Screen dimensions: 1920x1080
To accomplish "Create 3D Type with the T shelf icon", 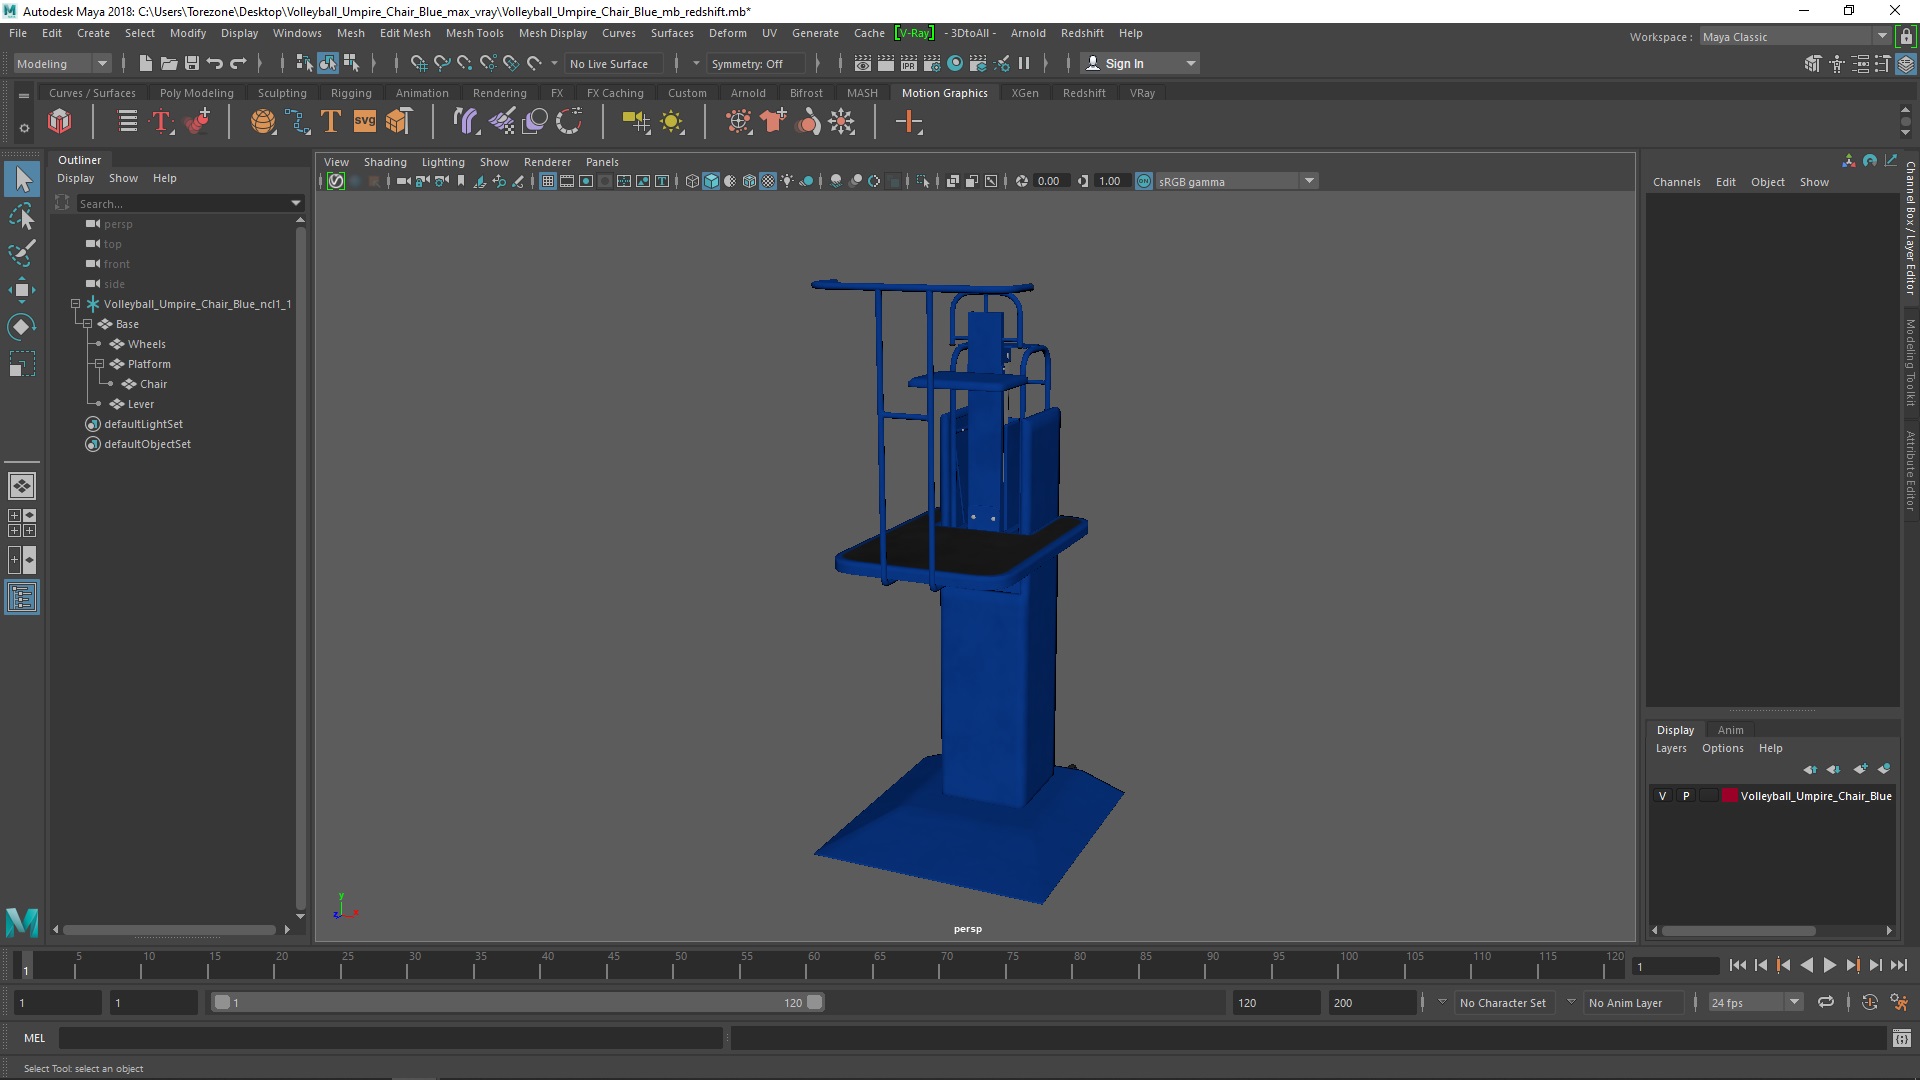I will [331, 122].
